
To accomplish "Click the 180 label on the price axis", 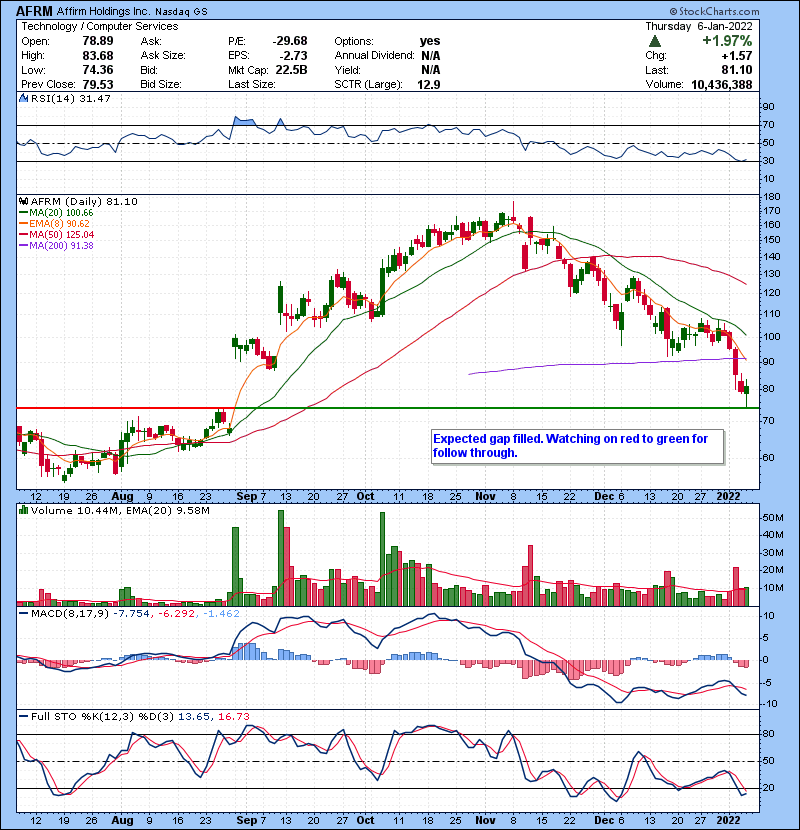I will [x=772, y=196].
